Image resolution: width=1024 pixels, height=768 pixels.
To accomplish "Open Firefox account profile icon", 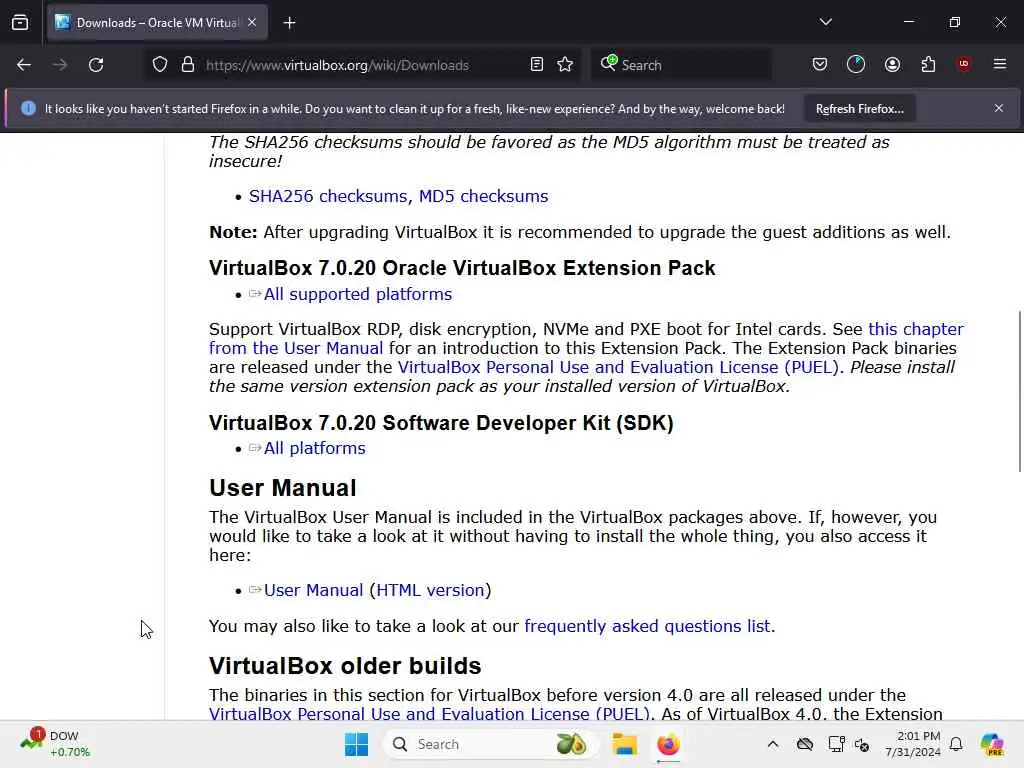I will pyautogui.click(x=892, y=64).
